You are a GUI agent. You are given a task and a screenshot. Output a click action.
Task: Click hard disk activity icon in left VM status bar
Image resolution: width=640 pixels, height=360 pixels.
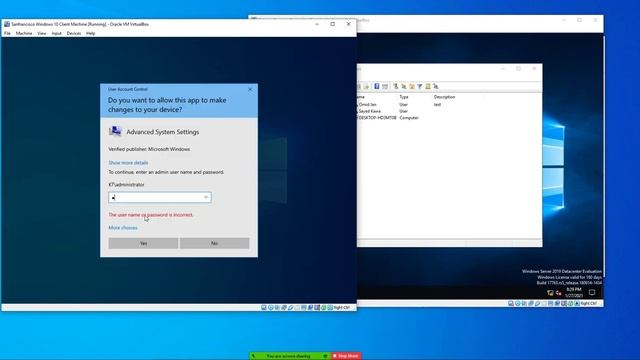pos(264,307)
